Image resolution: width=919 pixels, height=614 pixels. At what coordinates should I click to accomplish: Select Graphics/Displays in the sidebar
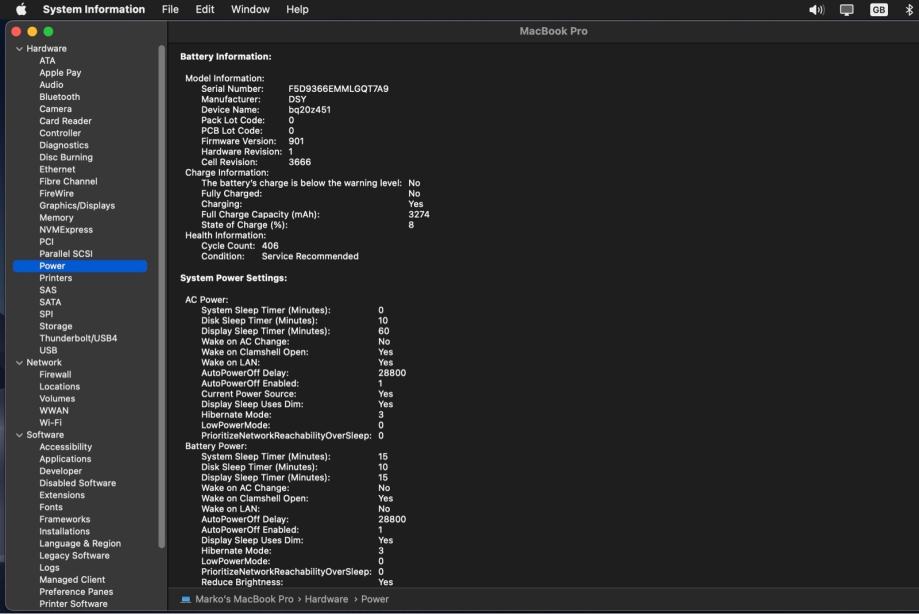click(x=77, y=206)
